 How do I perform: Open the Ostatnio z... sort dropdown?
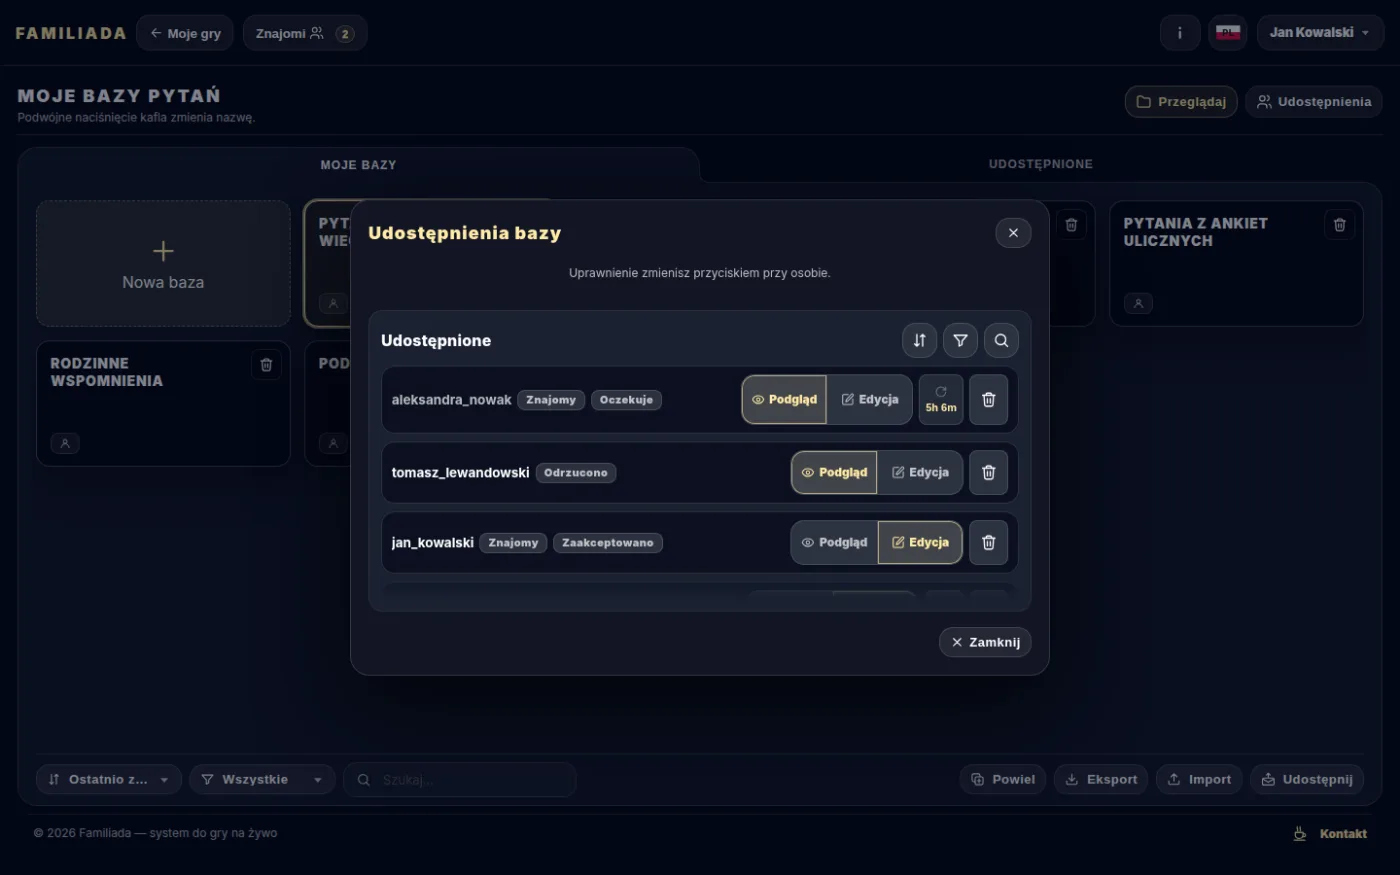pyautogui.click(x=109, y=780)
